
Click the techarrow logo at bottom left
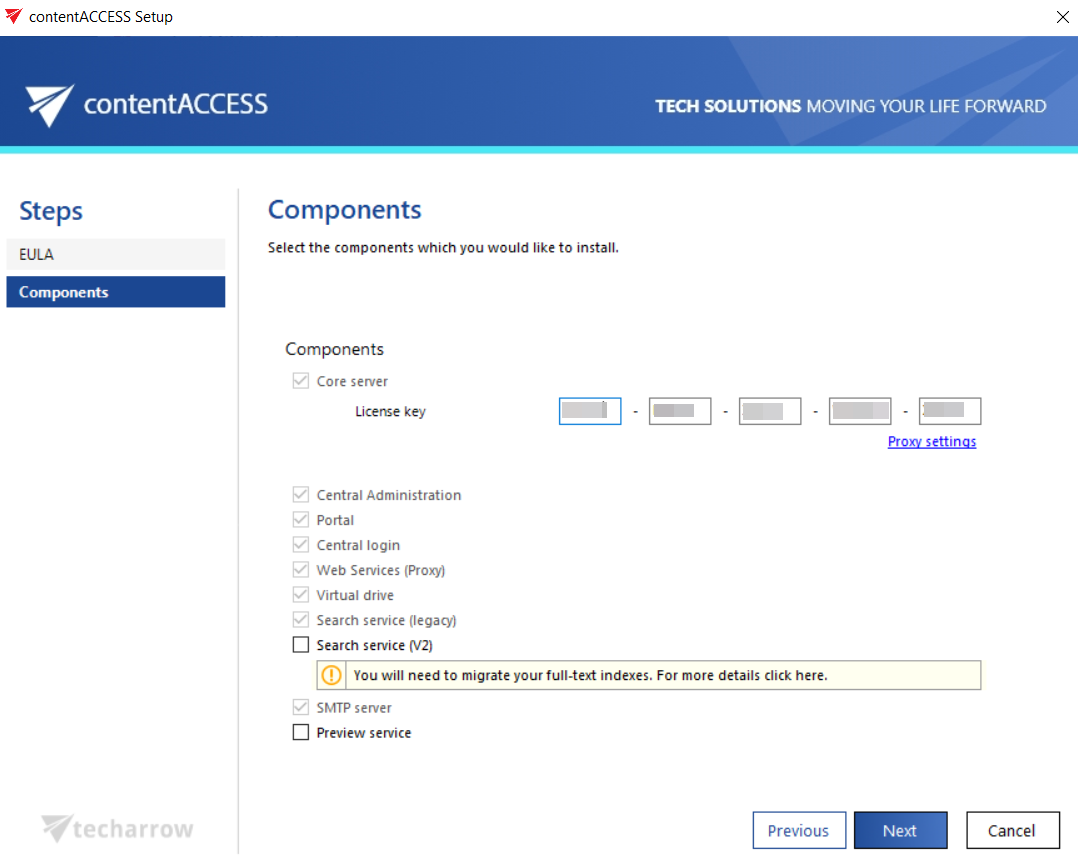(118, 828)
